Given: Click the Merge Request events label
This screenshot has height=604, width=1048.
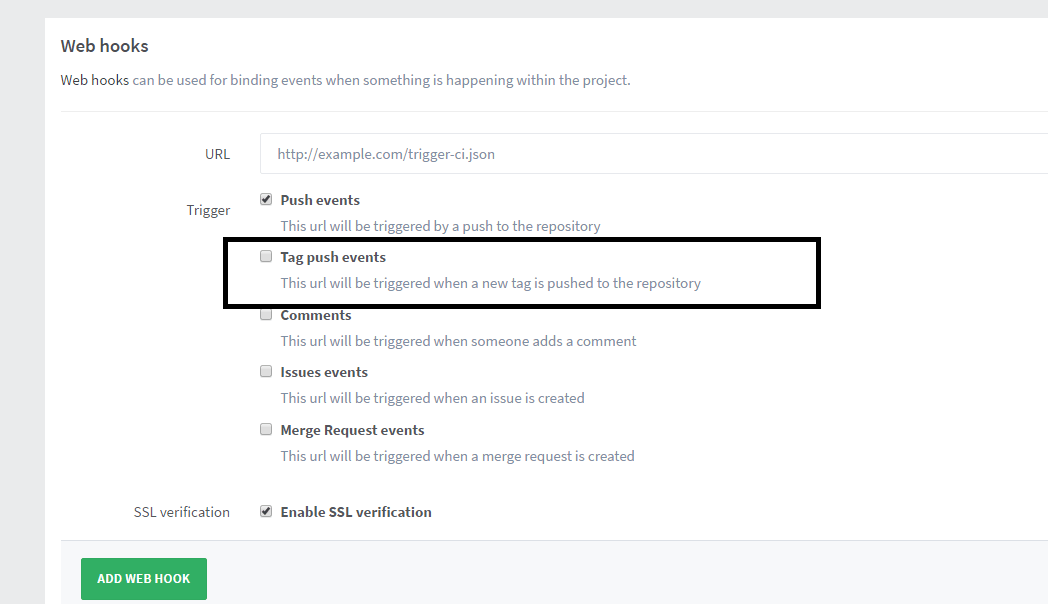Looking at the screenshot, I should [352, 429].
